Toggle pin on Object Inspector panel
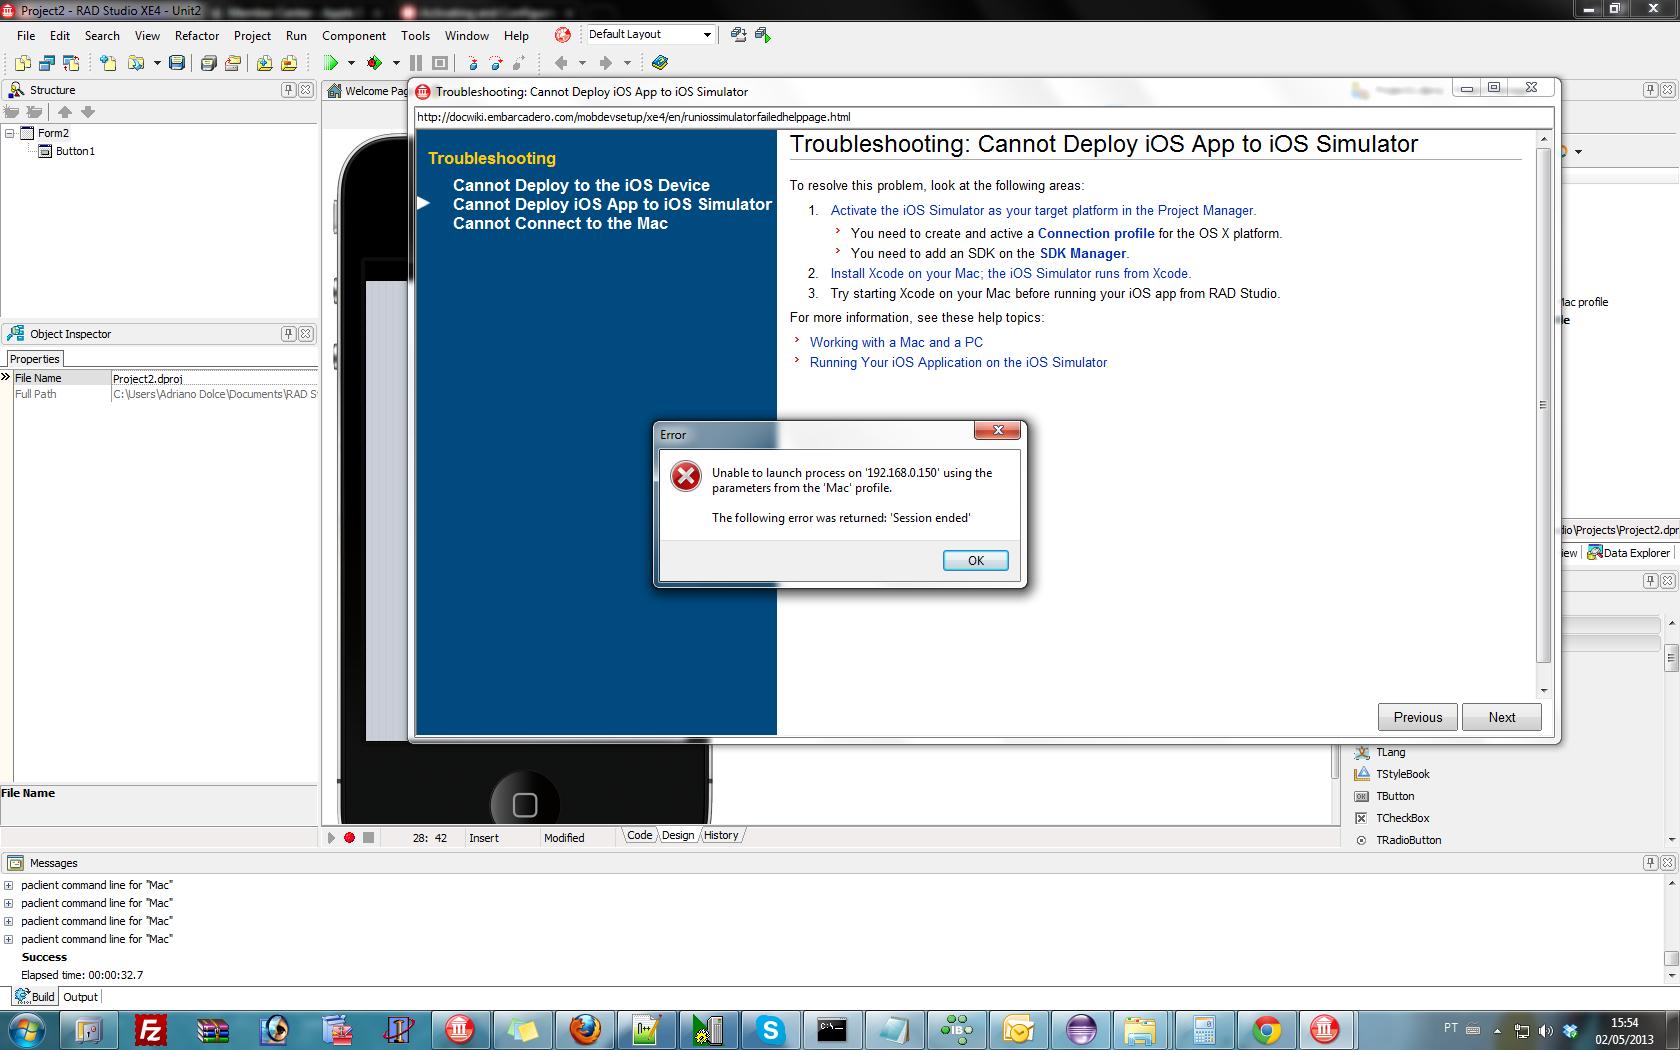1680x1050 pixels. point(288,334)
